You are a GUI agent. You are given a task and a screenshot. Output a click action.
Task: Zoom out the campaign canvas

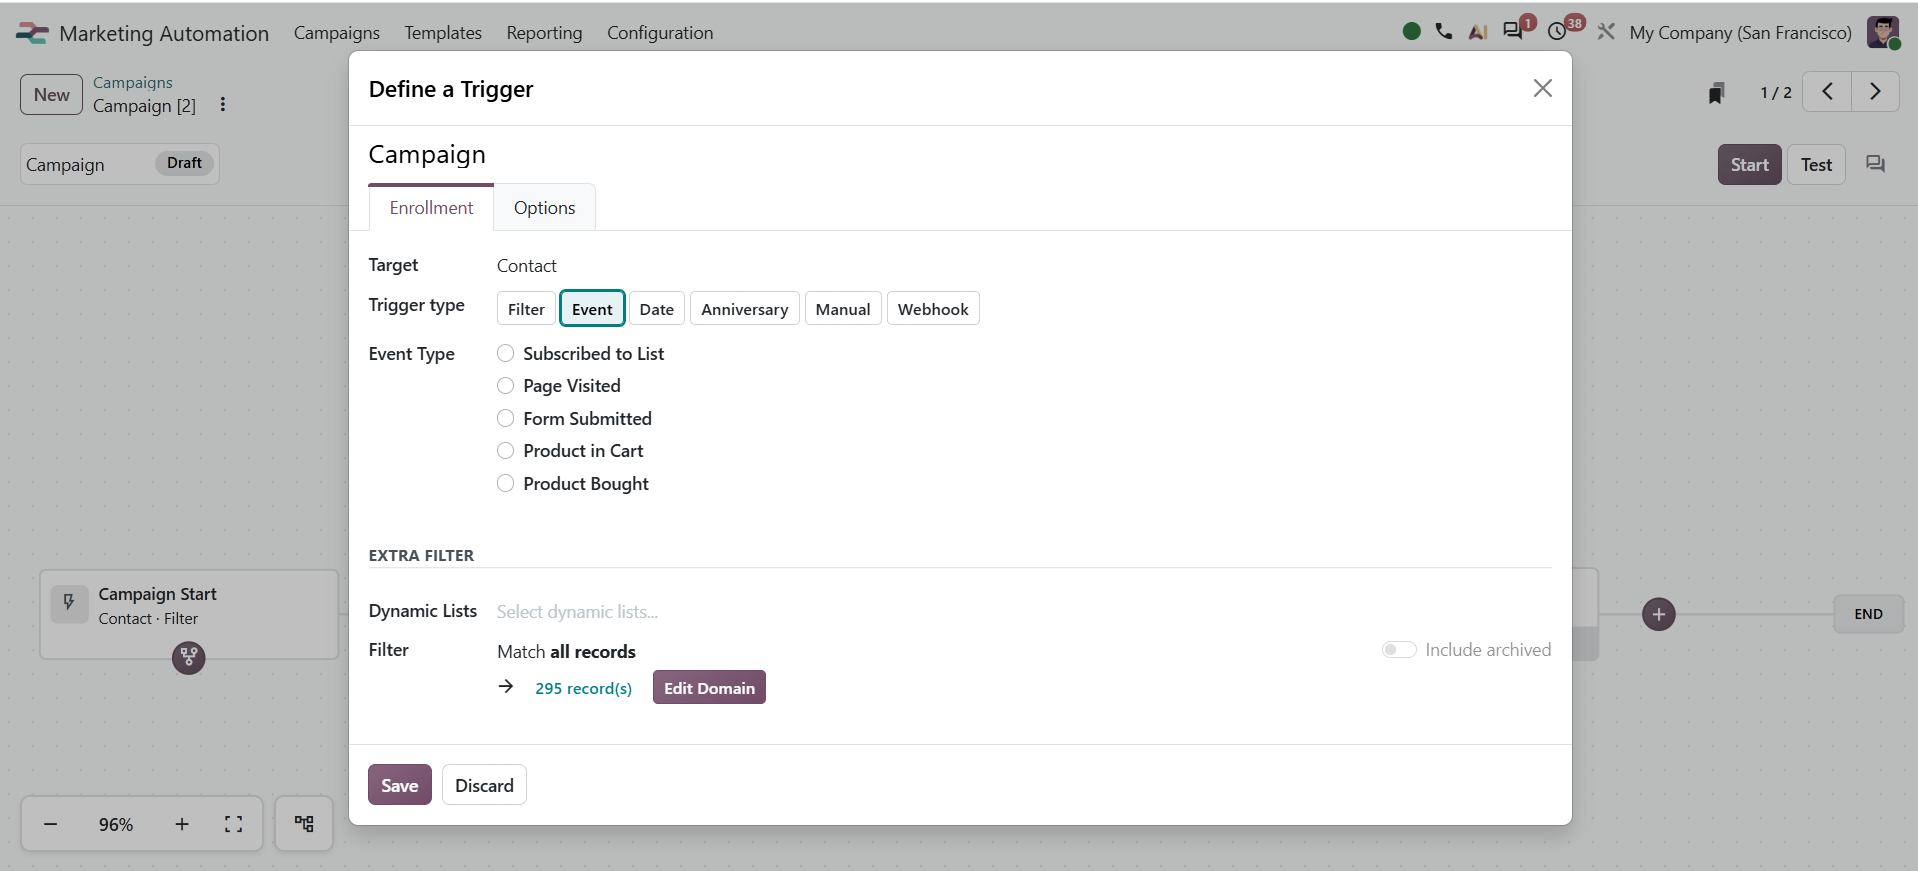(x=51, y=824)
